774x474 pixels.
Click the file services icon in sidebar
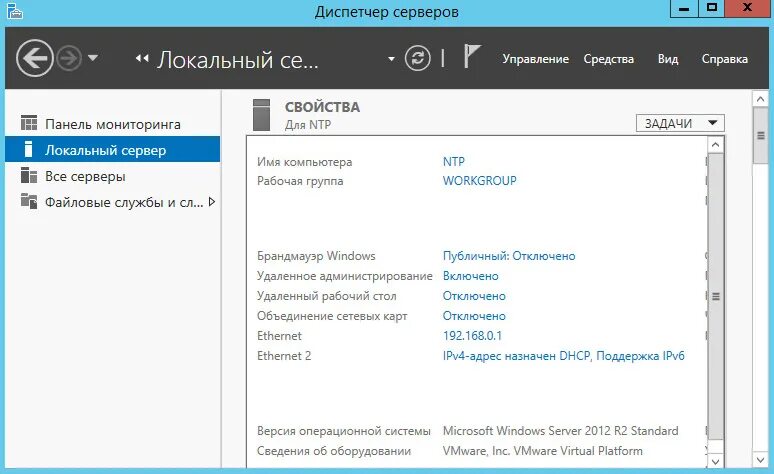(x=29, y=201)
